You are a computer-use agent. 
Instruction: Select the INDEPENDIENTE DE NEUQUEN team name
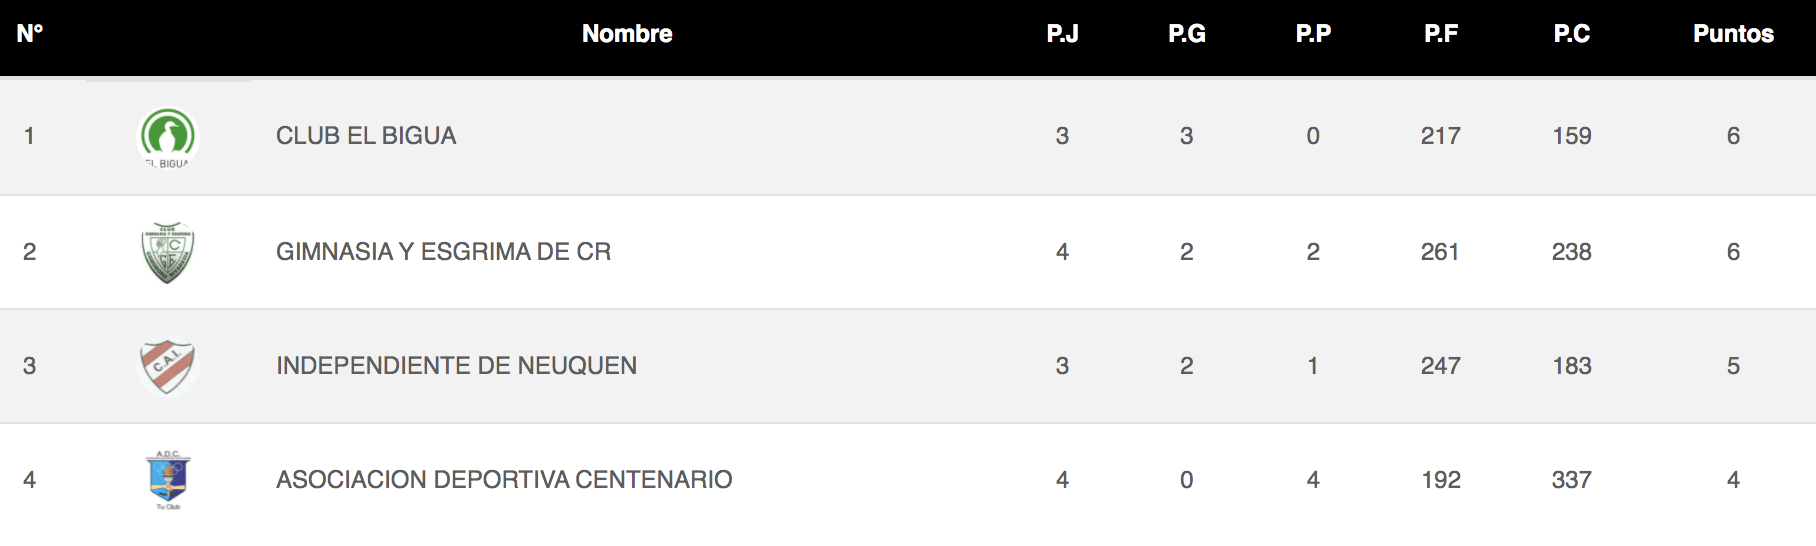click(456, 366)
